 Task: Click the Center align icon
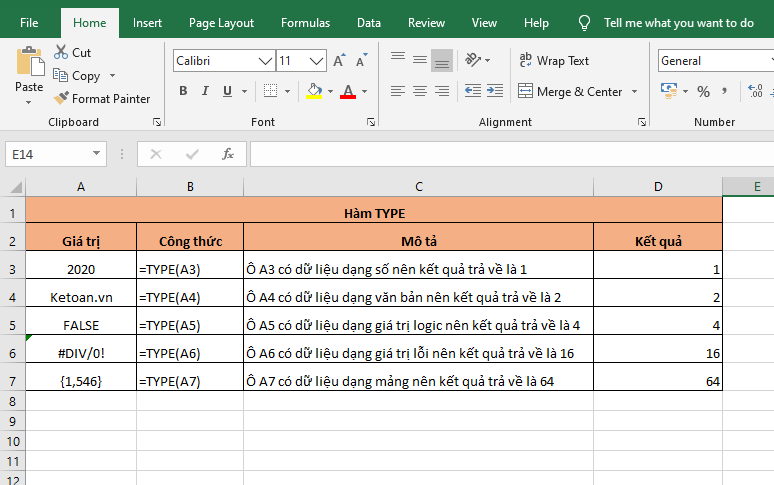(x=419, y=92)
